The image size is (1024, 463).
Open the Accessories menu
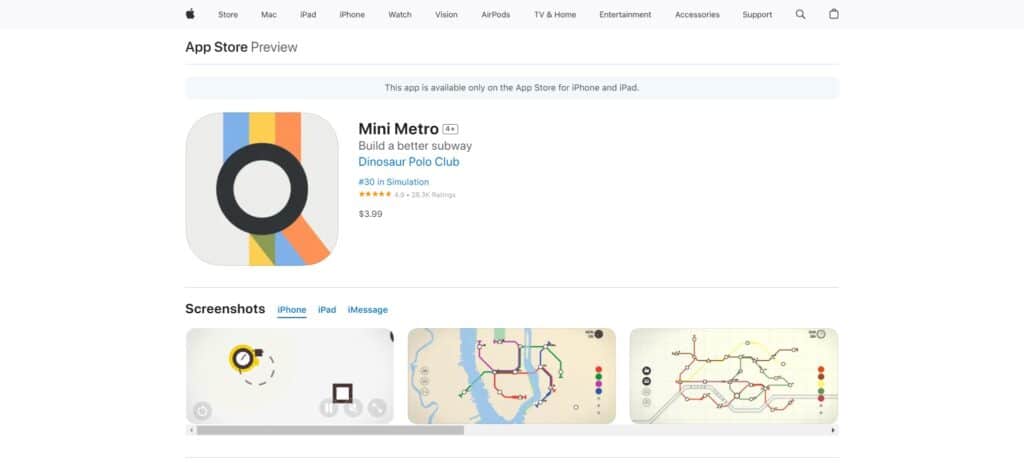pos(697,14)
